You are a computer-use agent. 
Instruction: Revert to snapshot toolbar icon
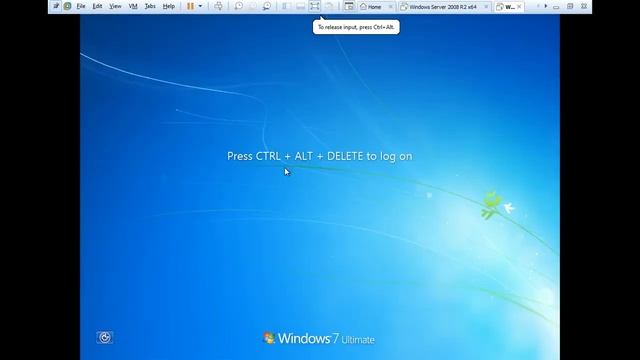(x=253, y=6)
